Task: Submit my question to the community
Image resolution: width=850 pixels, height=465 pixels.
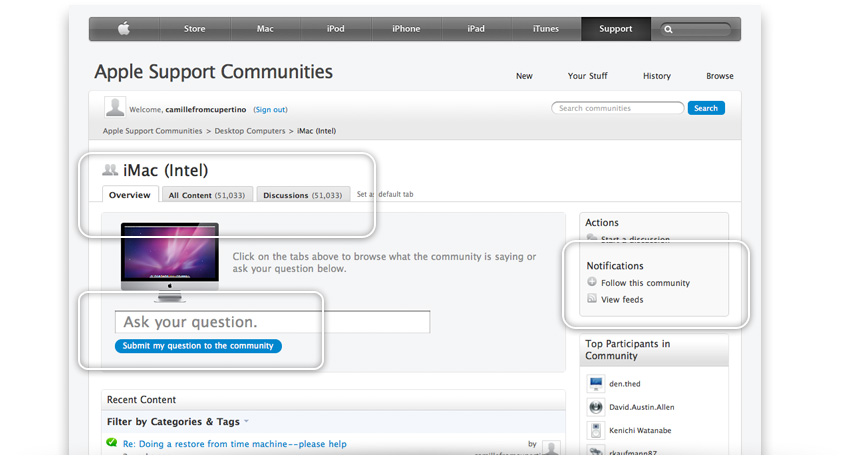Action: [x=198, y=346]
